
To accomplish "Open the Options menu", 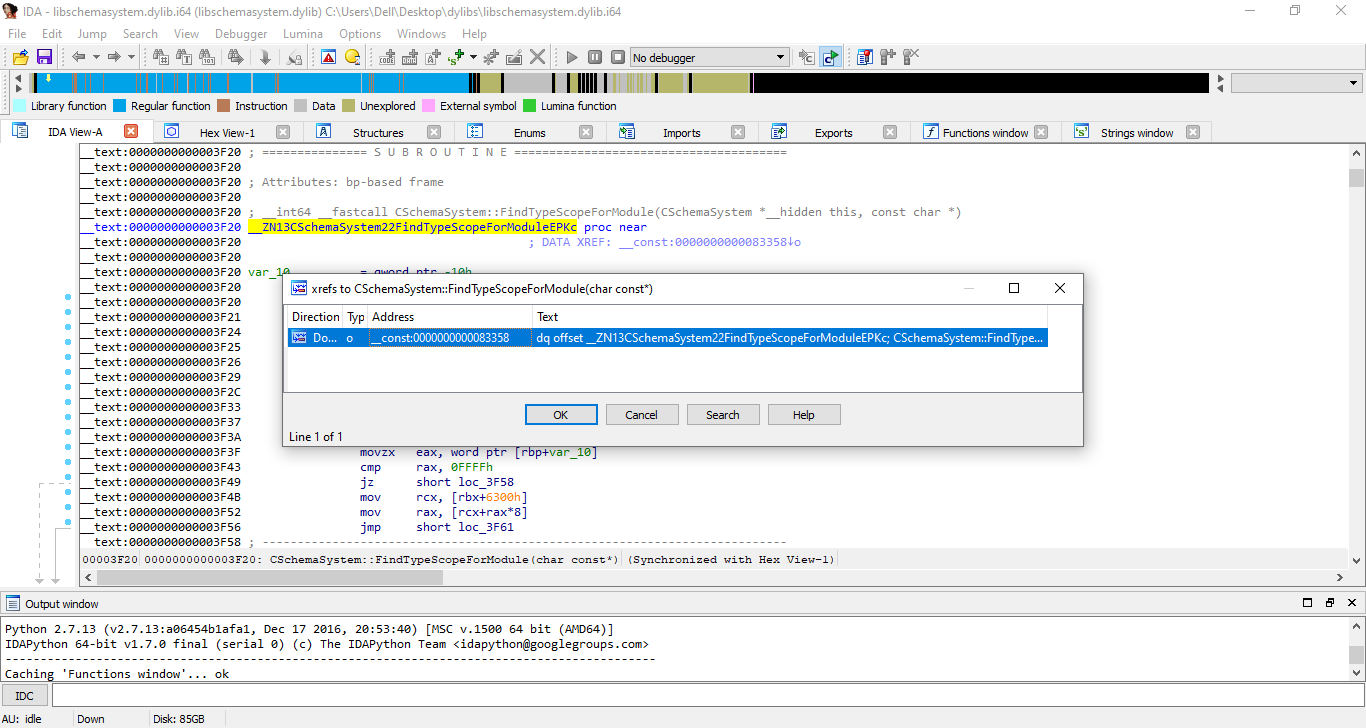I will (x=360, y=33).
